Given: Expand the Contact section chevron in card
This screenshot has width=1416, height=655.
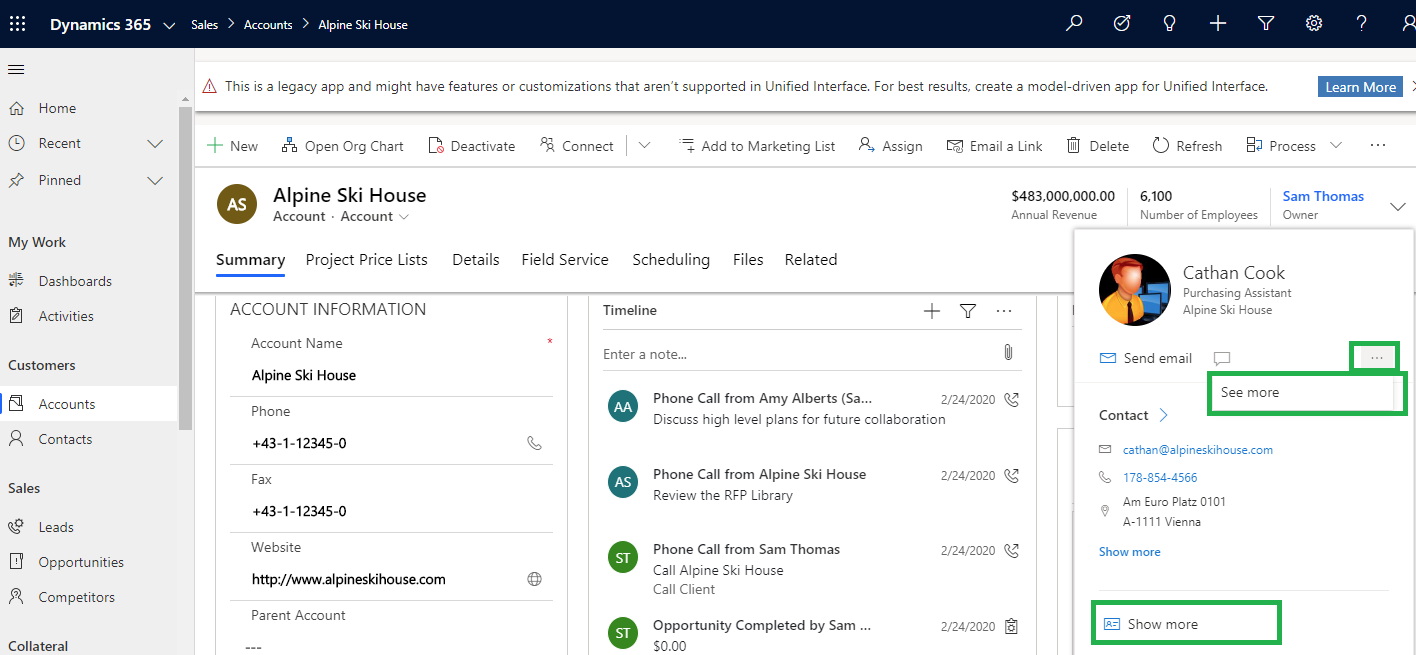Looking at the screenshot, I should click(x=1163, y=415).
